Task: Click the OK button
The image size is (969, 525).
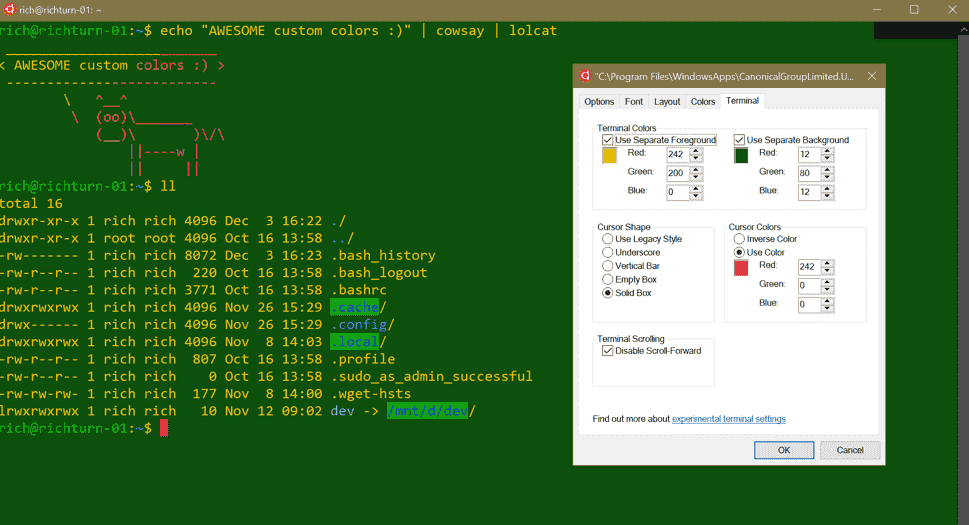Action: click(784, 450)
